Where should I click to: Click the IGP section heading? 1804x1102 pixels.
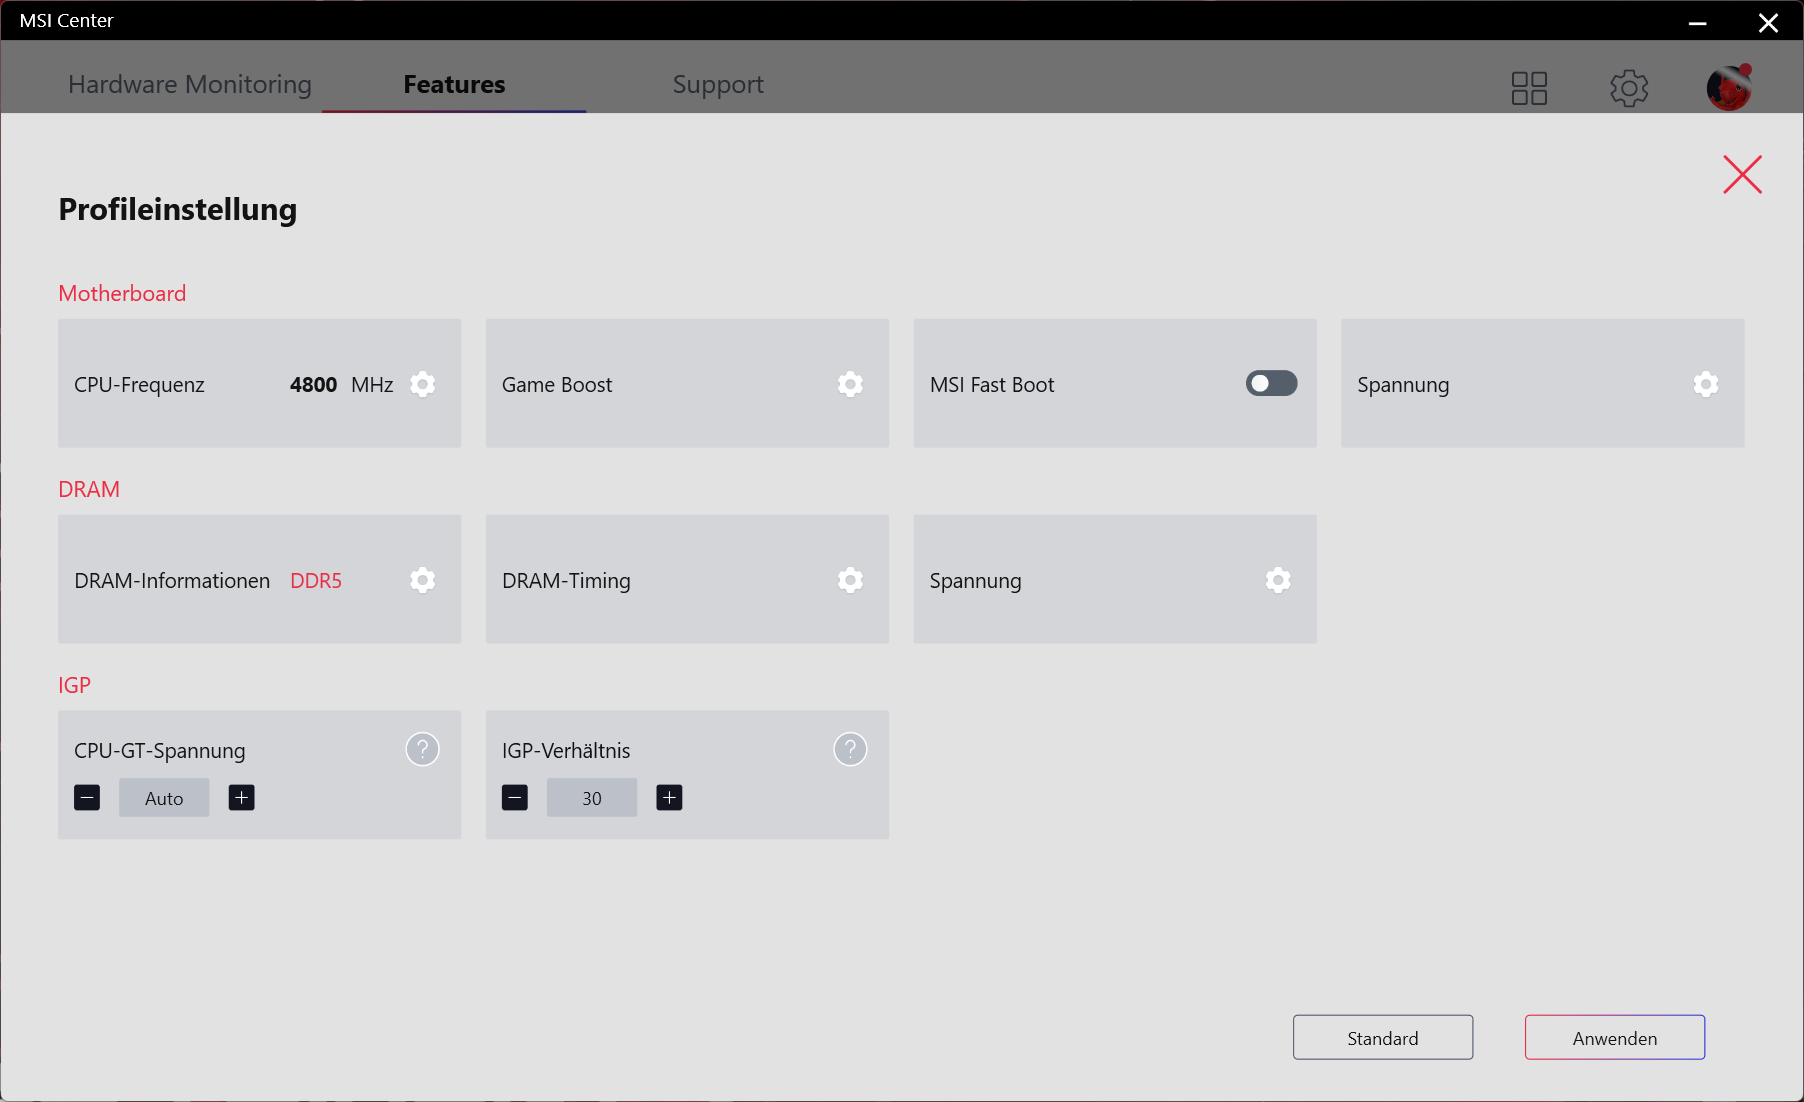[74, 685]
